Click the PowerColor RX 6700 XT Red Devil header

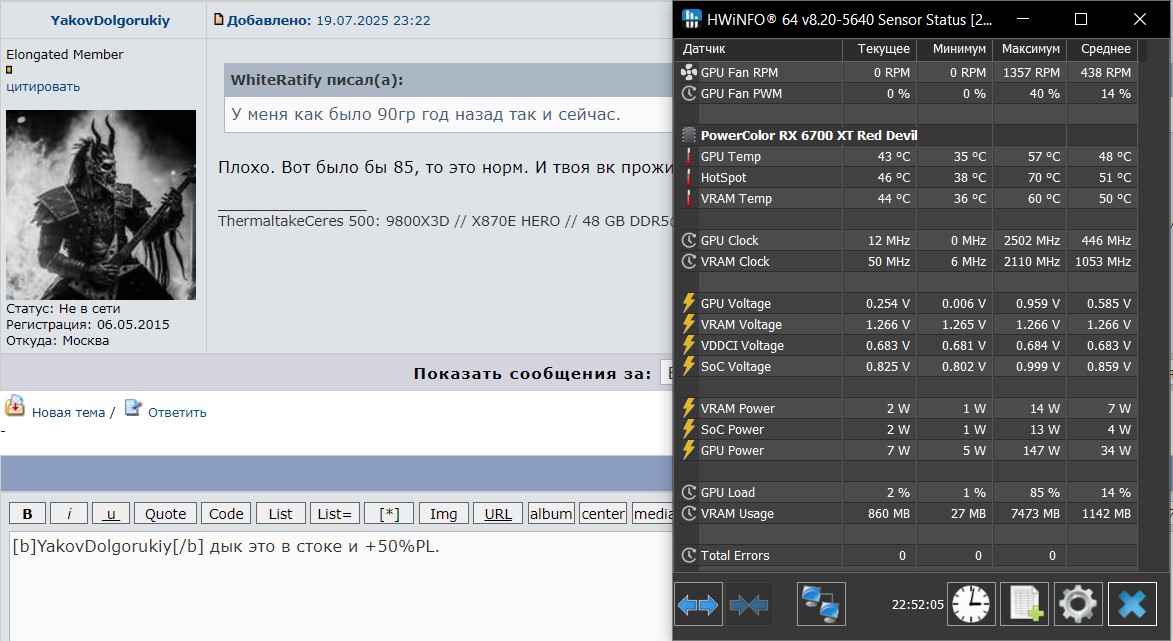click(x=809, y=135)
